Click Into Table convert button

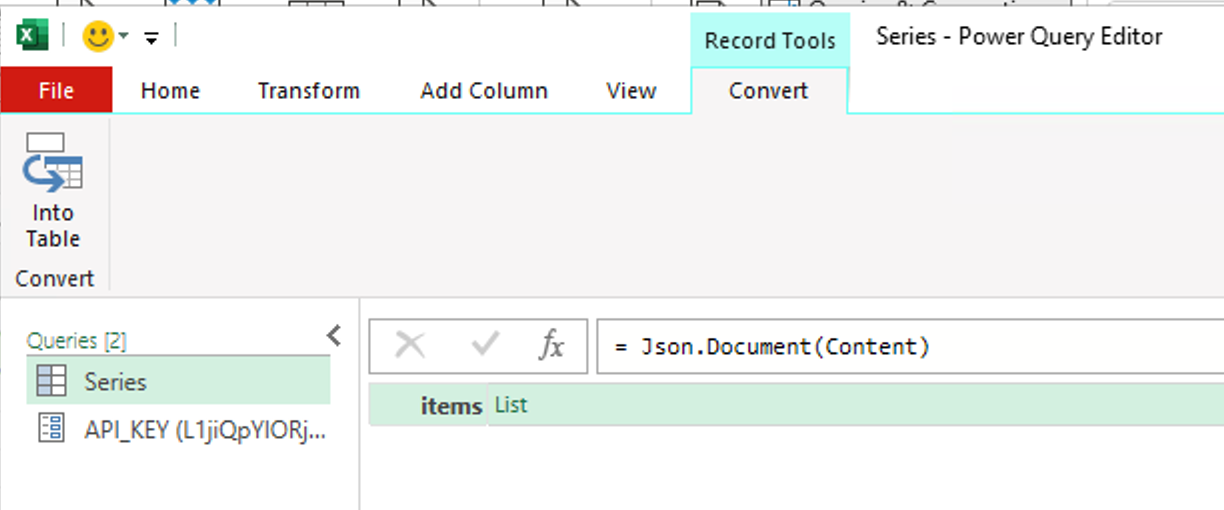[x=53, y=192]
